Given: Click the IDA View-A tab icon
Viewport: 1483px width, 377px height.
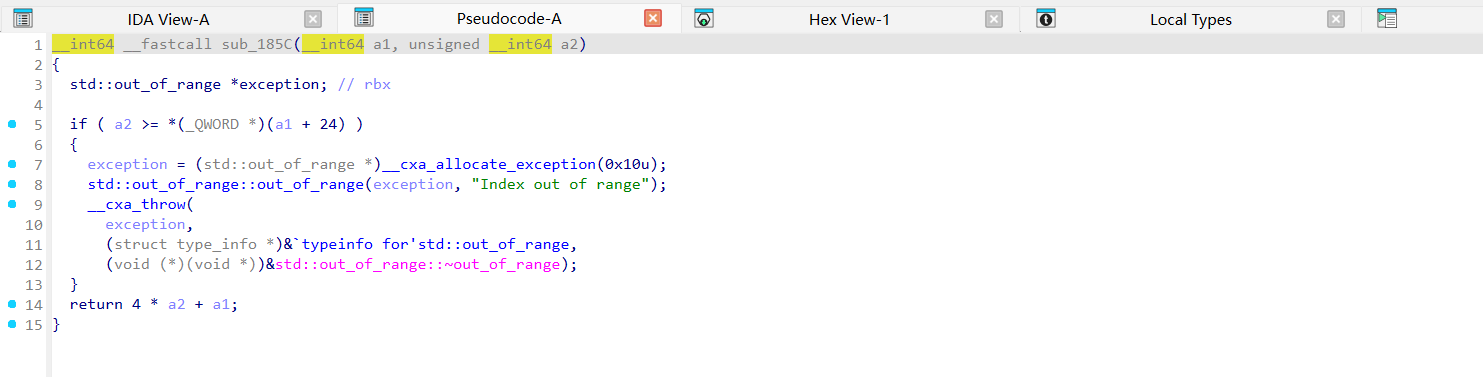Looking at the screenshot, I should click(x=23, y=18).
